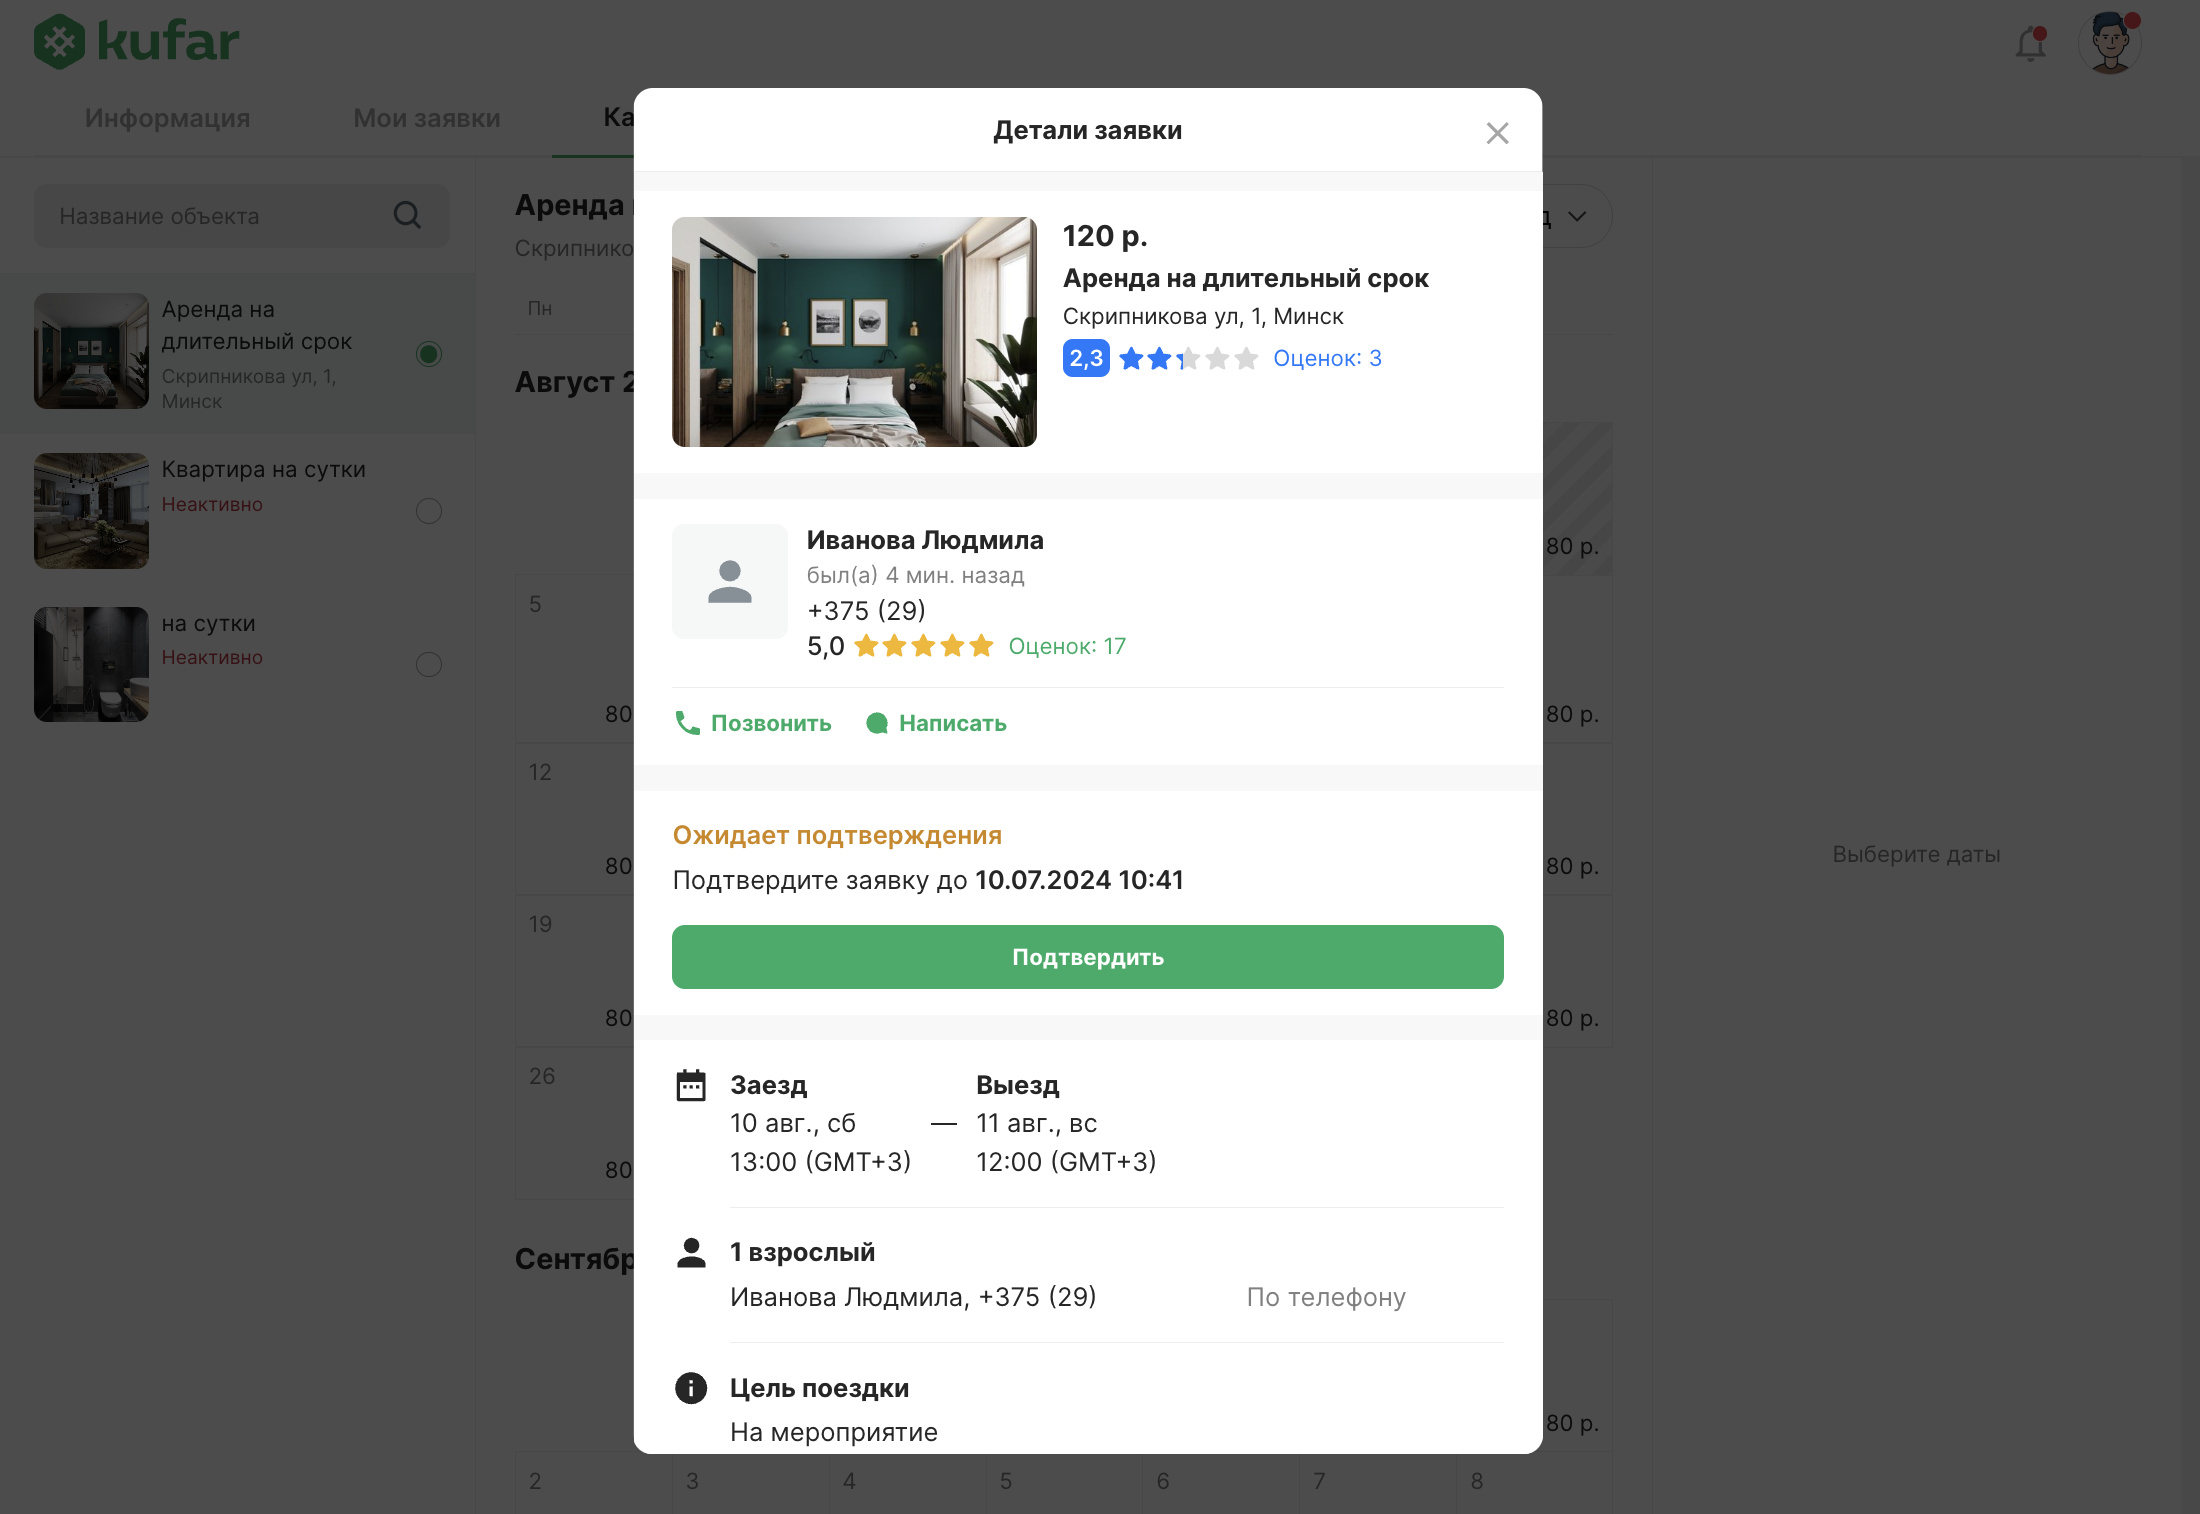2200x1514 pixels.
Task: Click calendar day 5 behind the dialog
Action: tap(535, 604)
